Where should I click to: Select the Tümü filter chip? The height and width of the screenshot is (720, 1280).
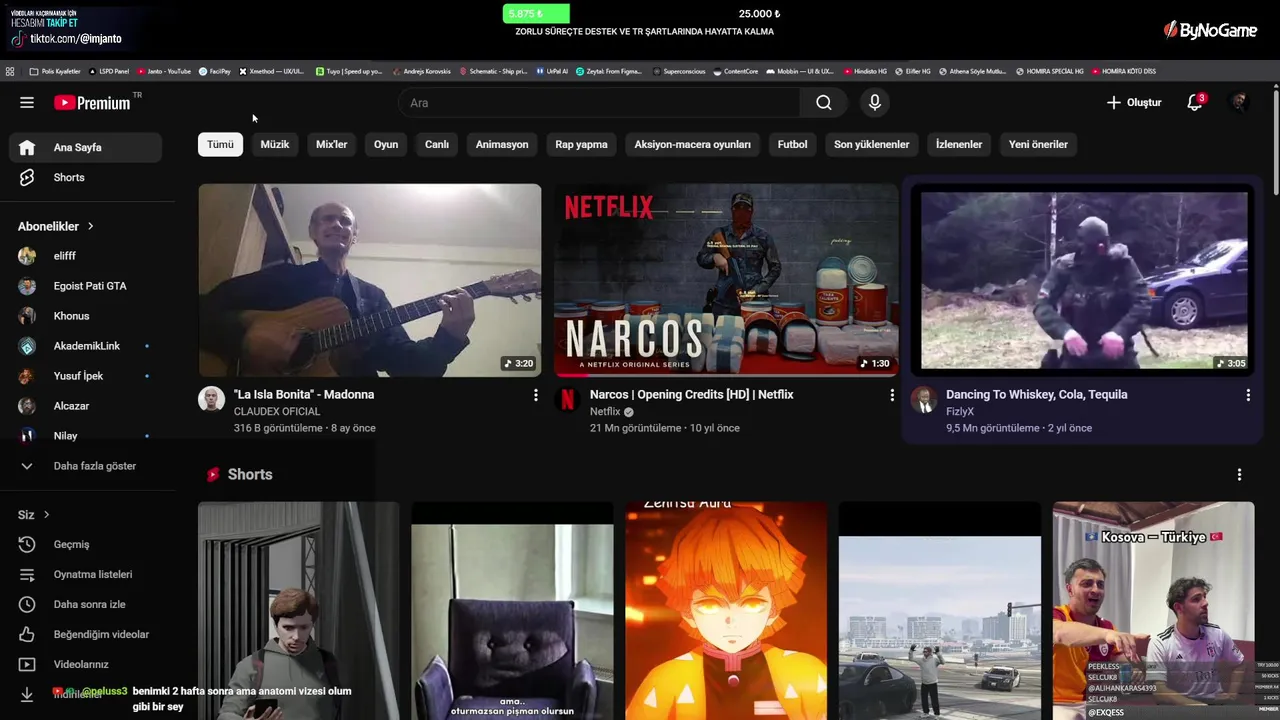tap(220, 144)
